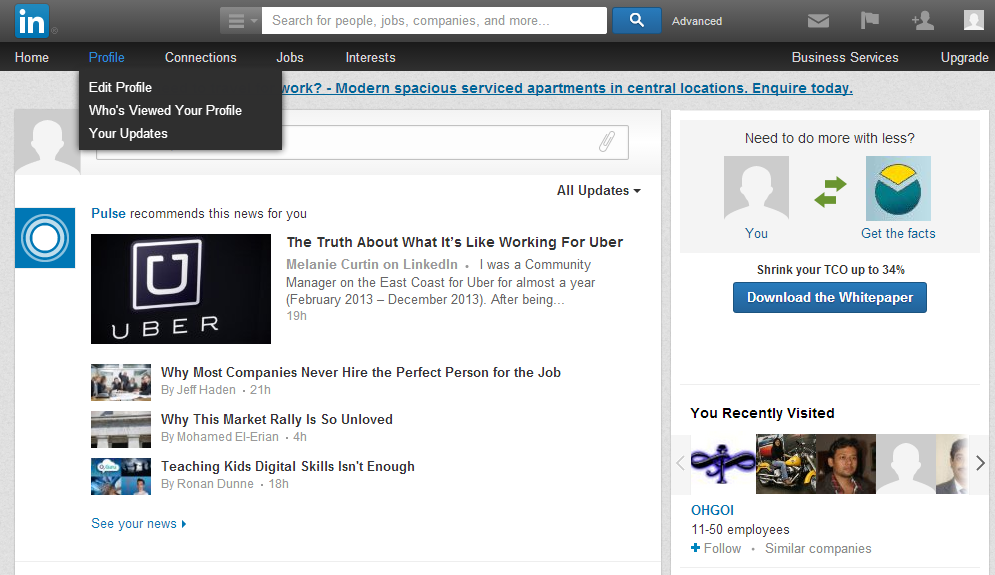The image size is (995, 575).
Task: Click 'By Mohamed El-Erian' byline
Action: 220,437
